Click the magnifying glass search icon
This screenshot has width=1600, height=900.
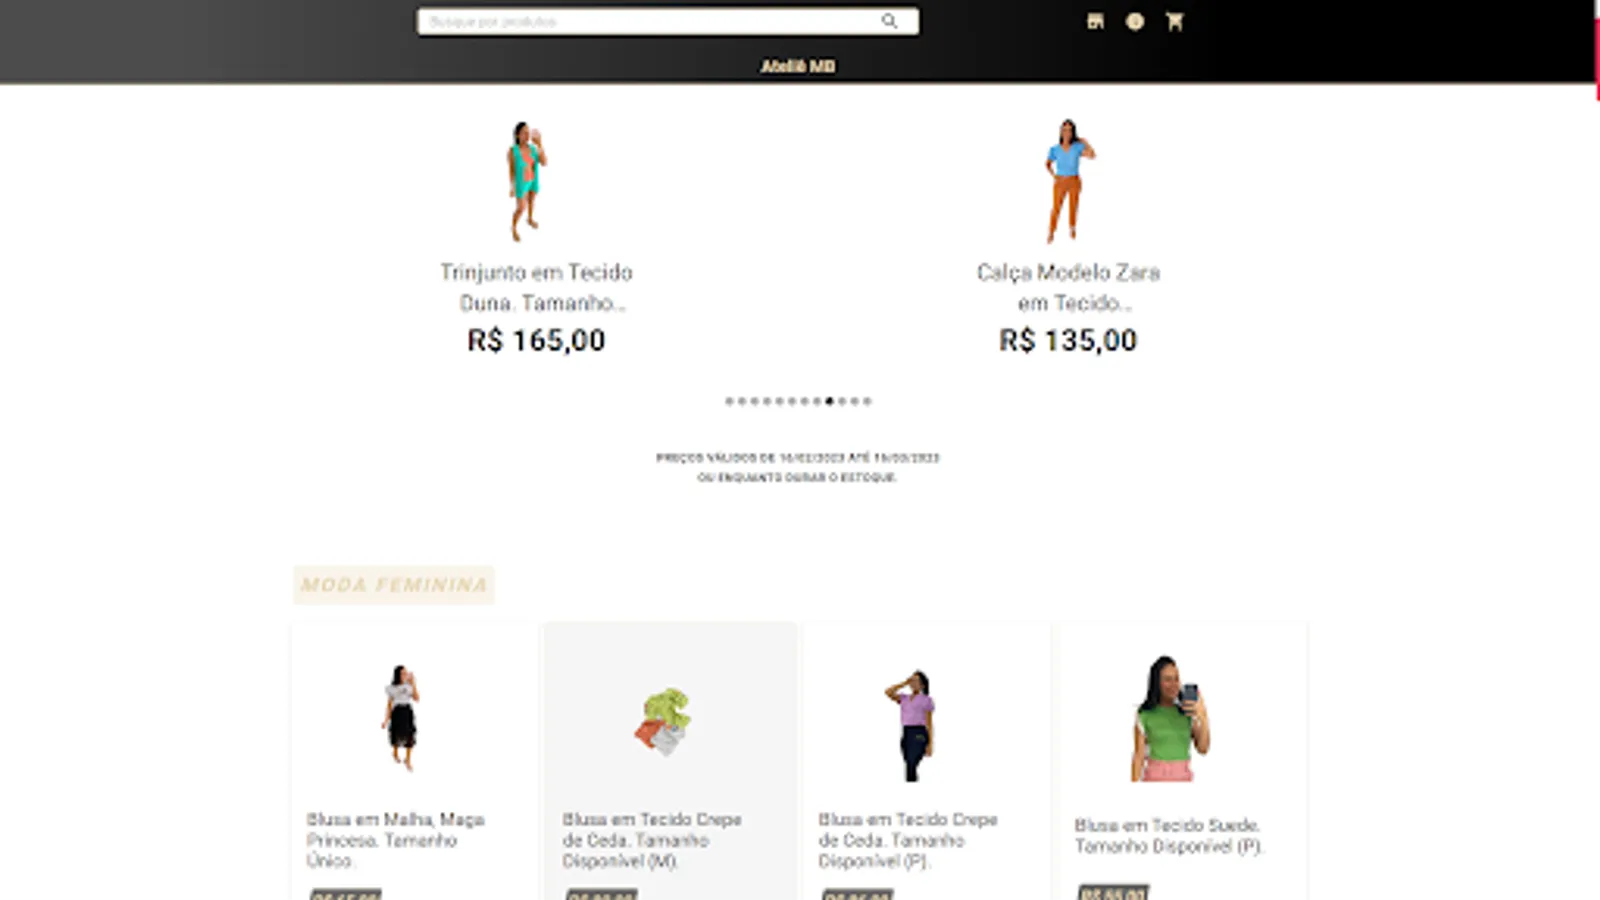(889, 21)
